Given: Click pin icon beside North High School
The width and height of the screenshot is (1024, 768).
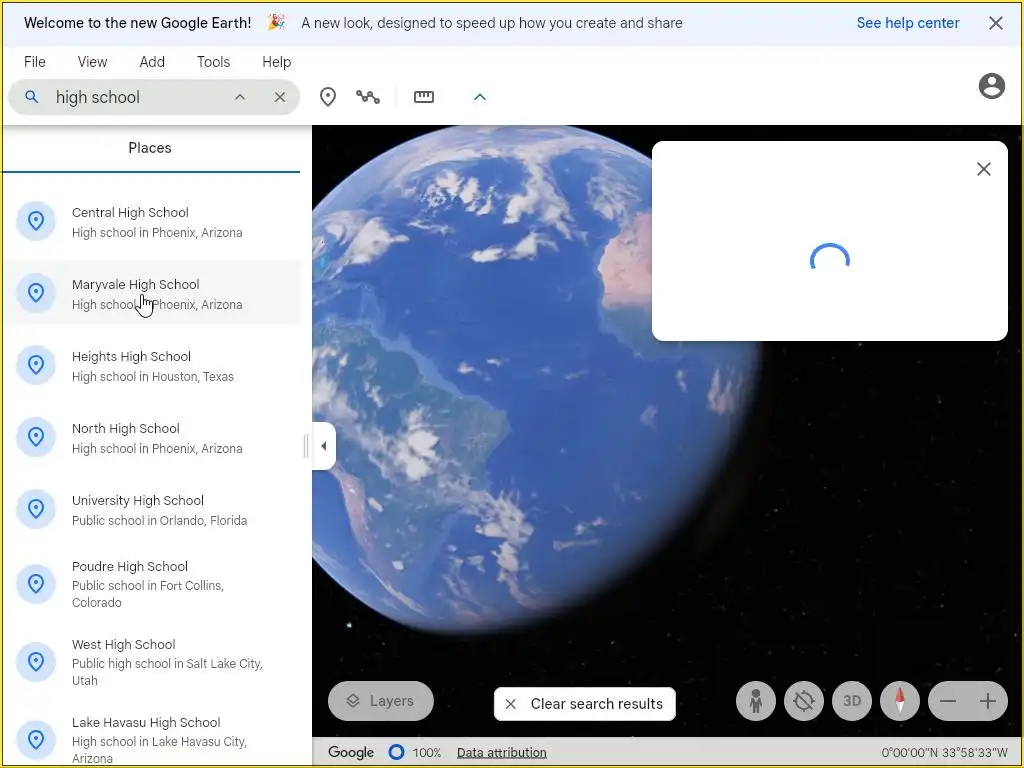Looking at the screenshot, I should tap(36, 436).
